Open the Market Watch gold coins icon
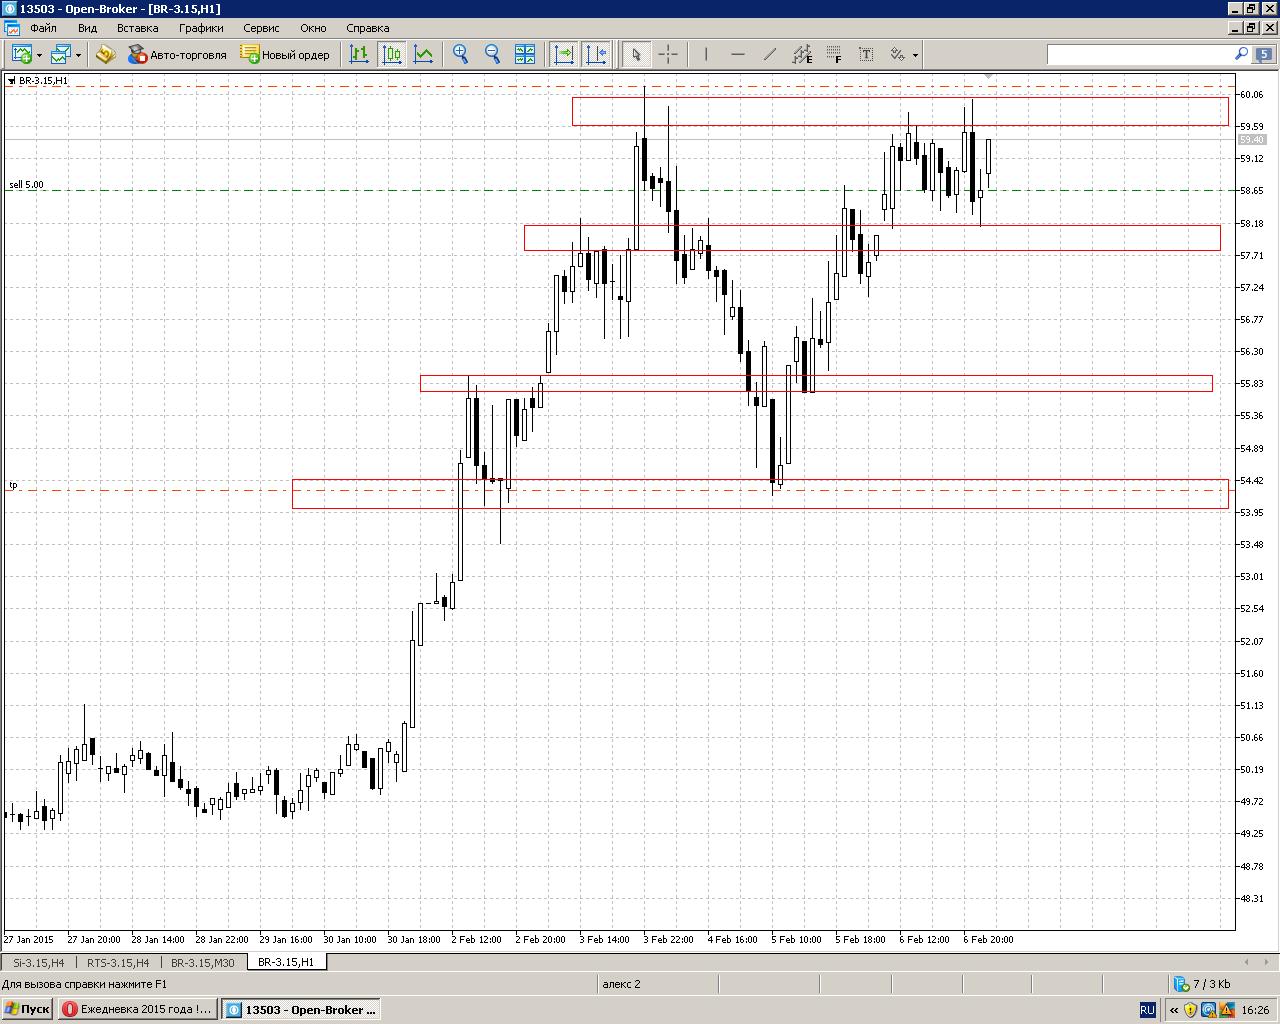This screenshot has height=1024, width=1280. click(x=105, y=55)
